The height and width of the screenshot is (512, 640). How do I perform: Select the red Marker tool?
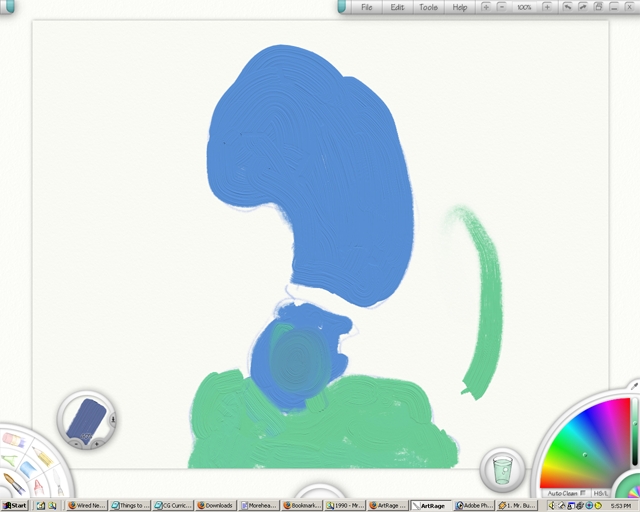click(38, 487)
